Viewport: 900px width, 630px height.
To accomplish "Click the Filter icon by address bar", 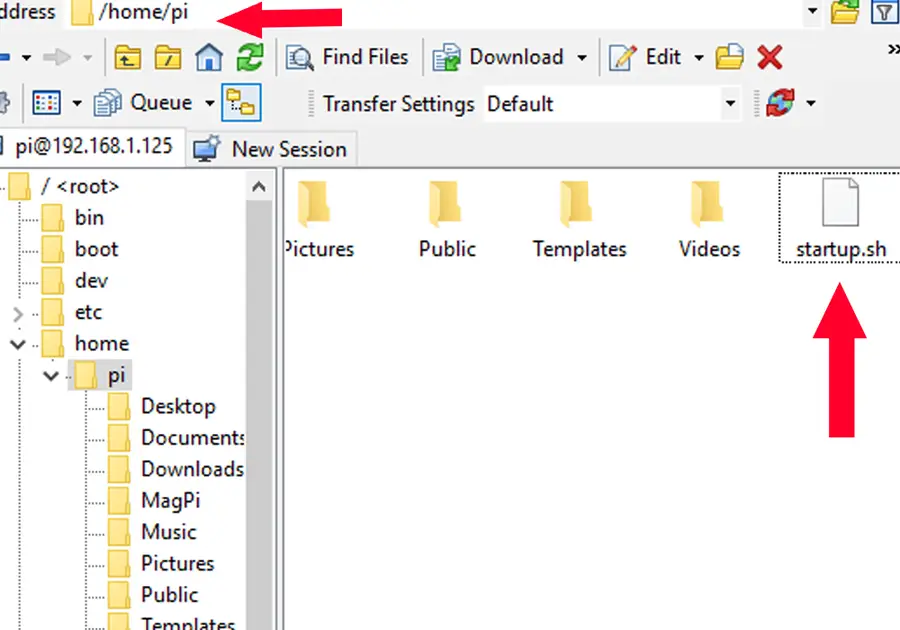I will click(x=884, y=13).
